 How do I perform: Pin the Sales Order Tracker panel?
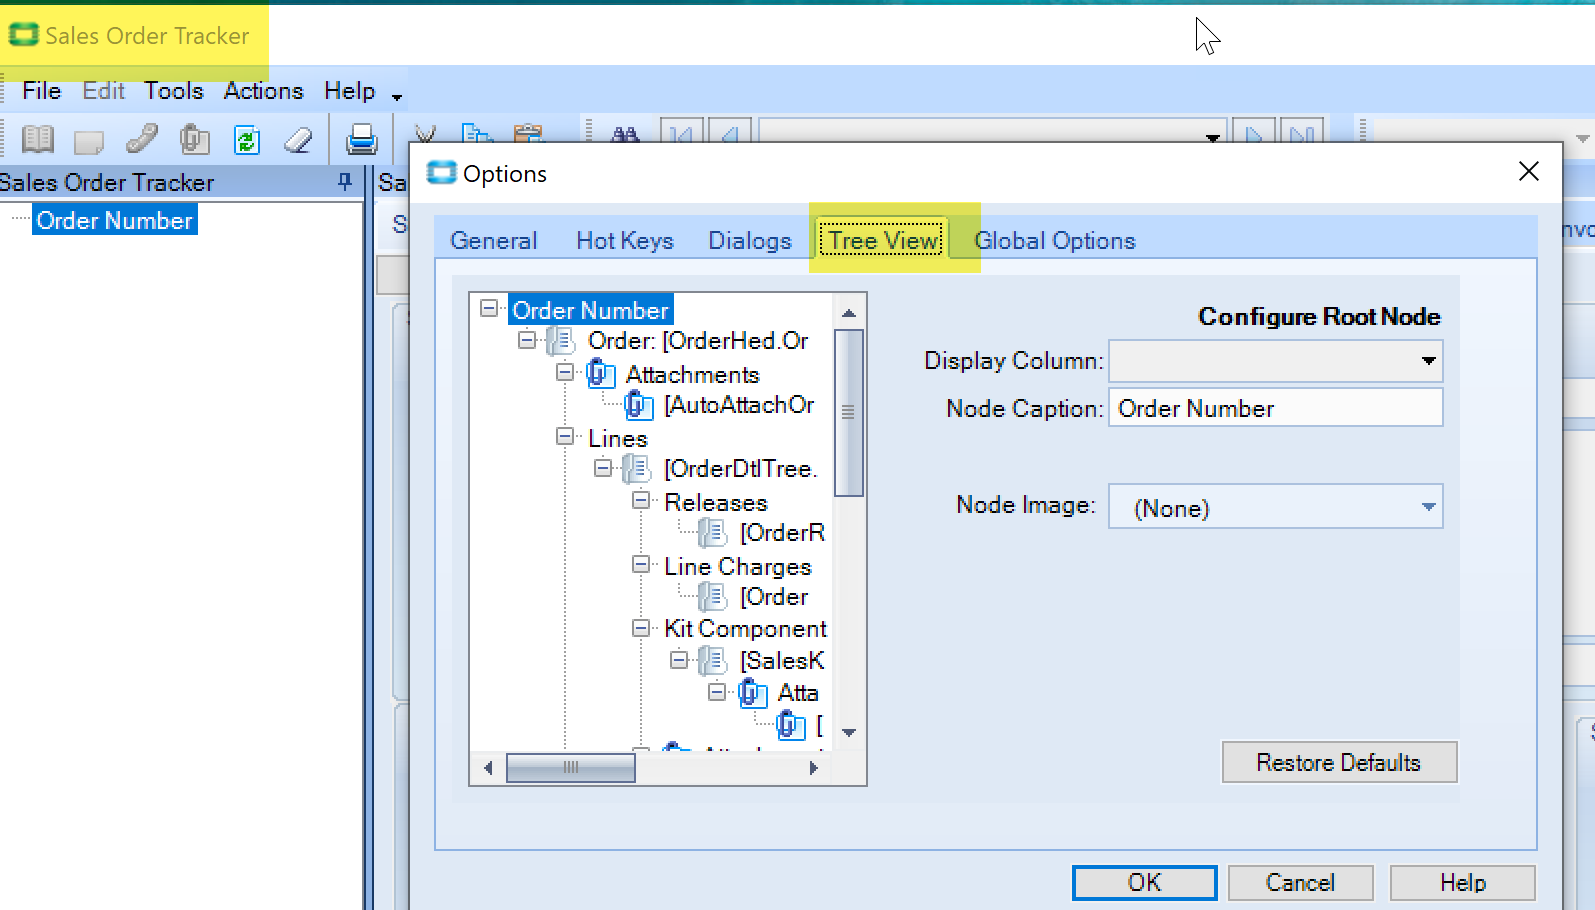click(345, 182)
